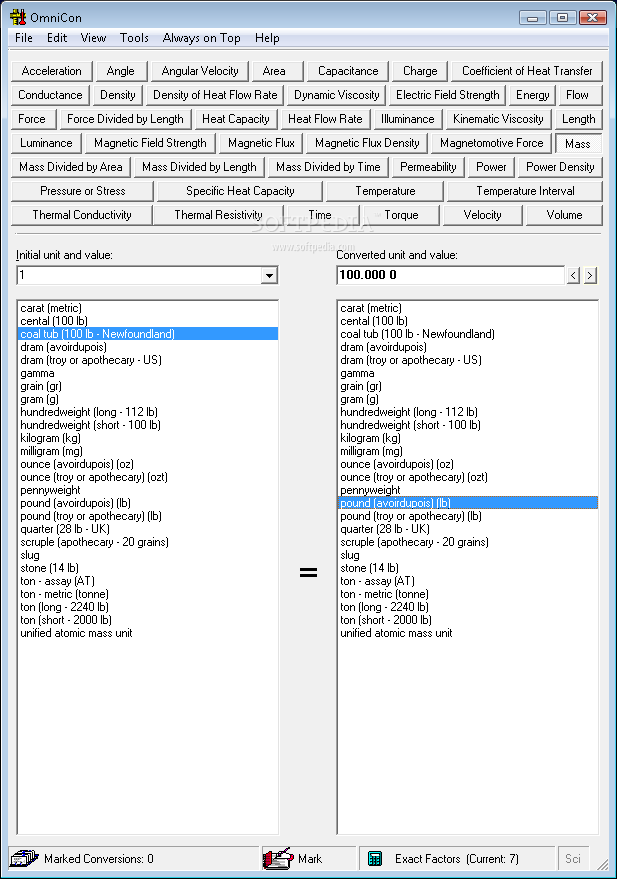The image size is (617, 879).
Task: Choose the Power Density category
Action: [560, 167]
